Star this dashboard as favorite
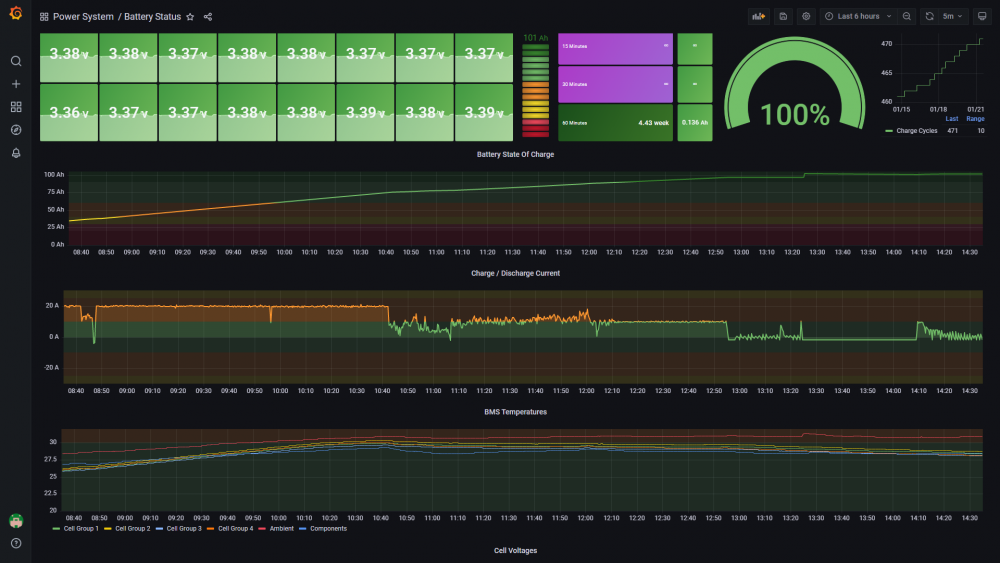This screenshot has height=563, width=1000. tap(190, 17)
